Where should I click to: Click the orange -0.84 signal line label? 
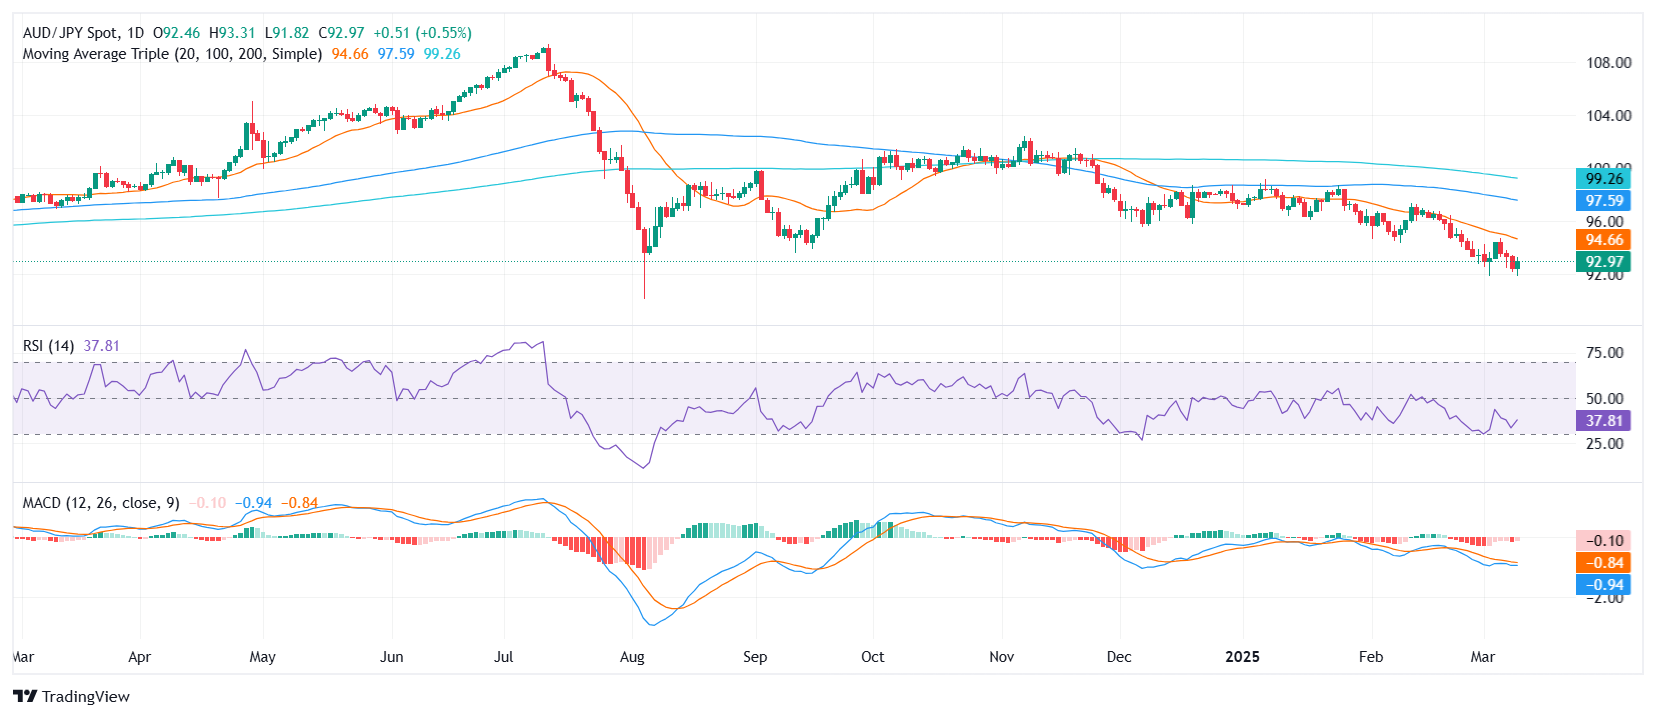(x=1603, y=563)
